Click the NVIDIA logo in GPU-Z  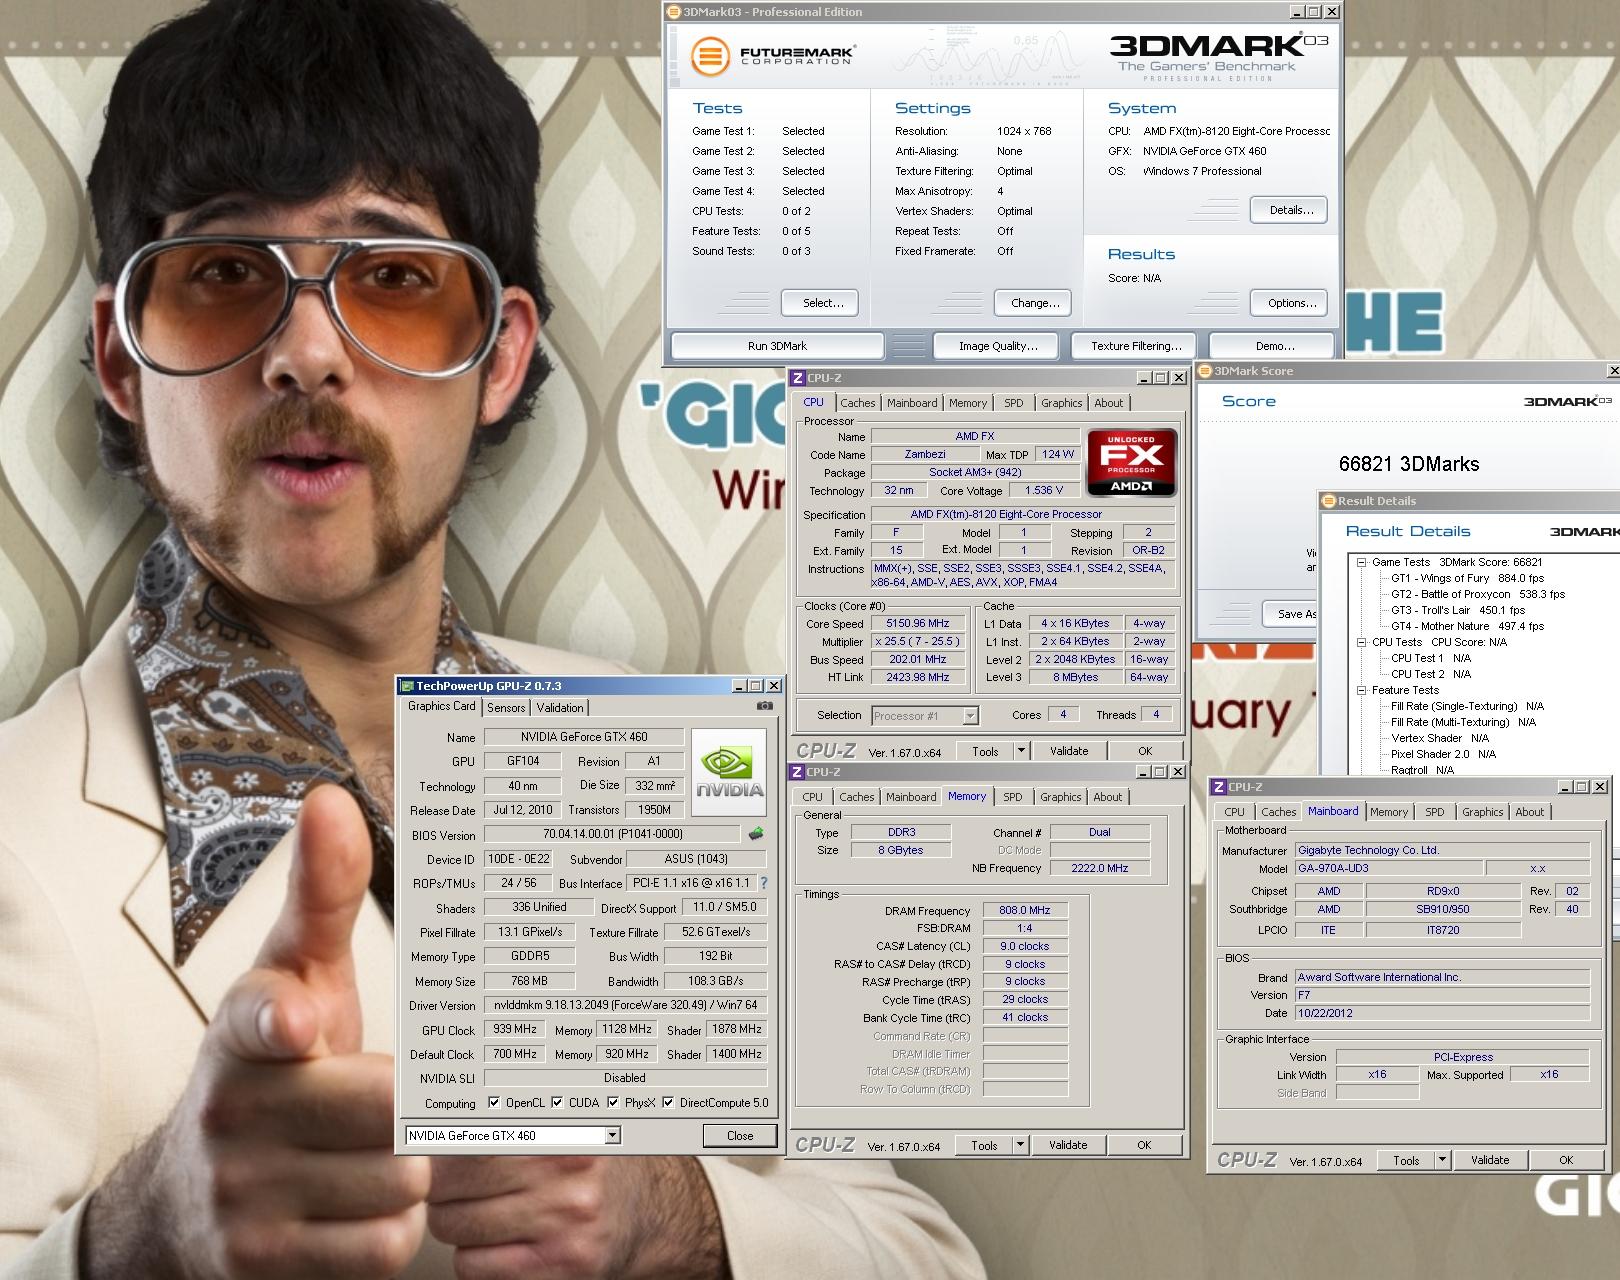click(x=729, y=774)
